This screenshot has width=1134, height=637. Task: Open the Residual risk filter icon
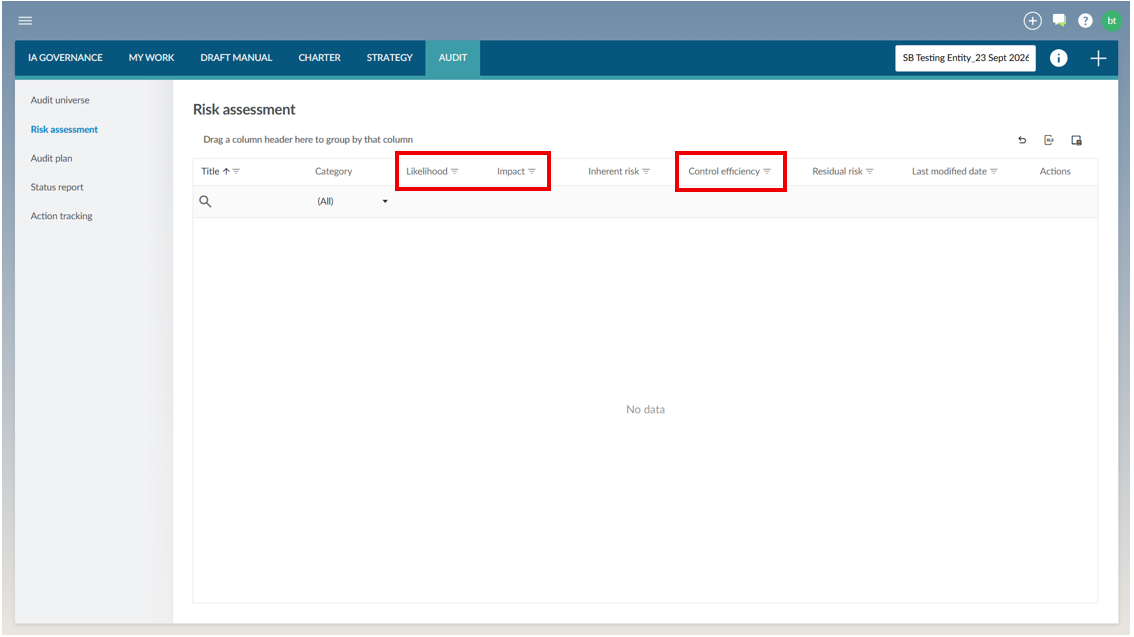pos(869,171)
